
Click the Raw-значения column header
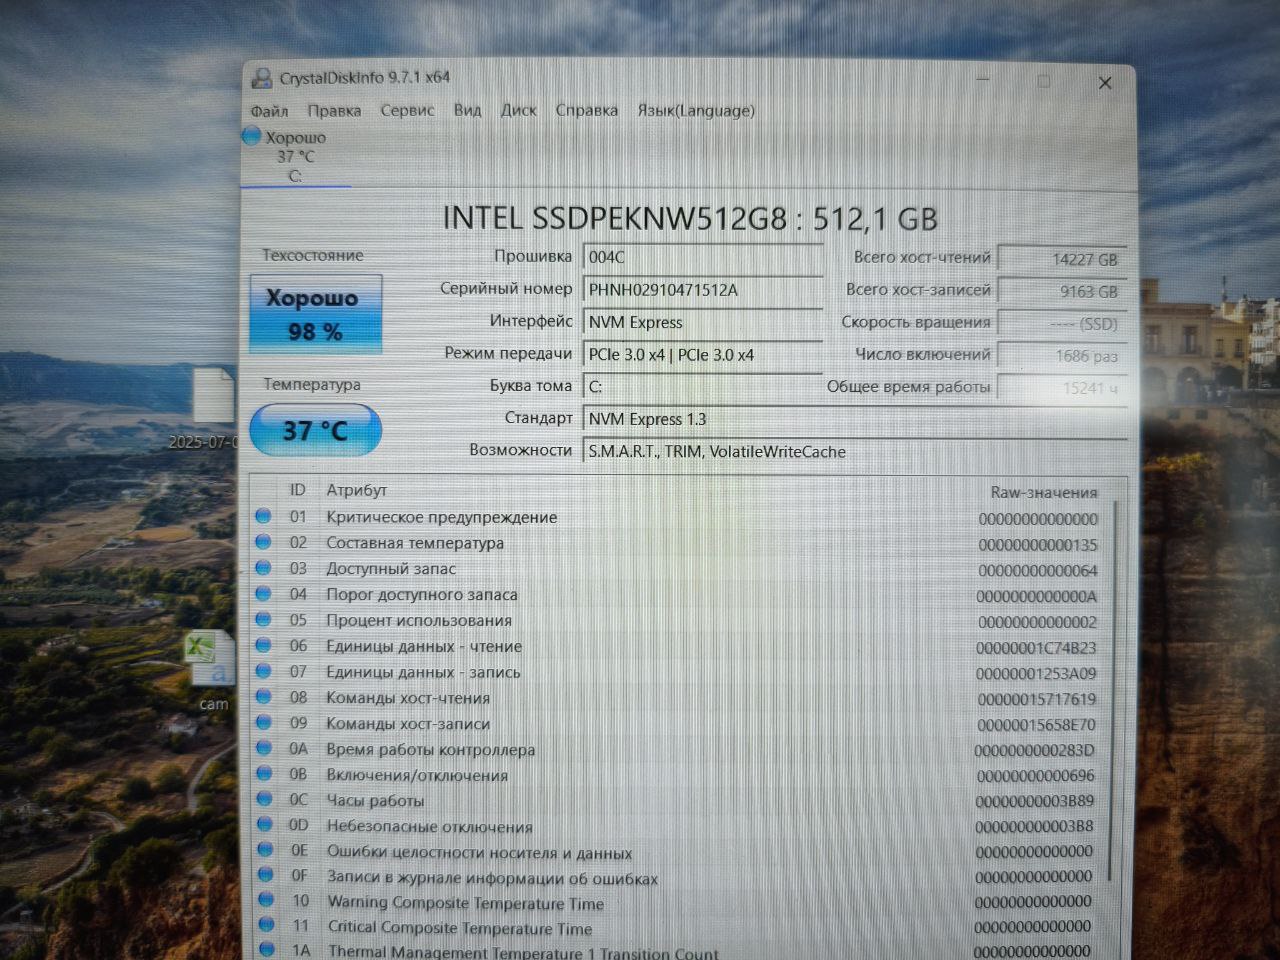coord(1043,492)
